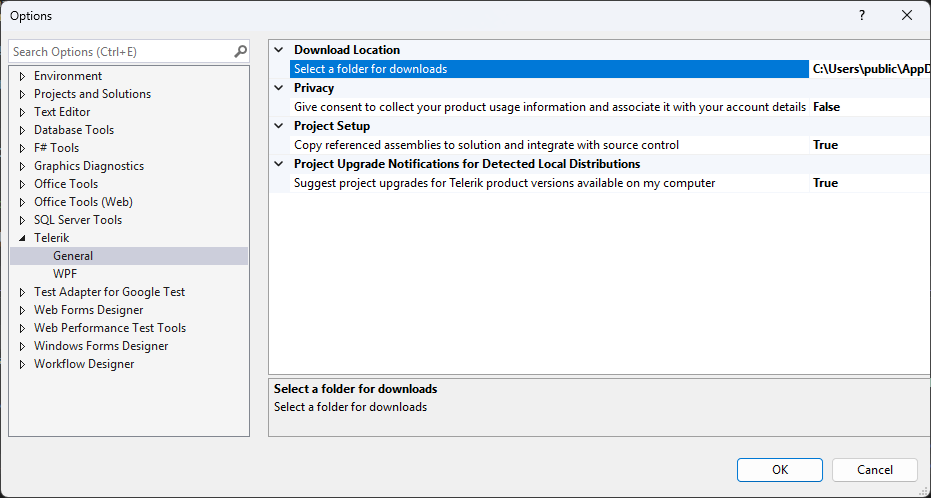This screenshot has height=498, width=931.
Task: Expand the Test Adapter for Google Test arrow
Action: (x=23, y=292)
